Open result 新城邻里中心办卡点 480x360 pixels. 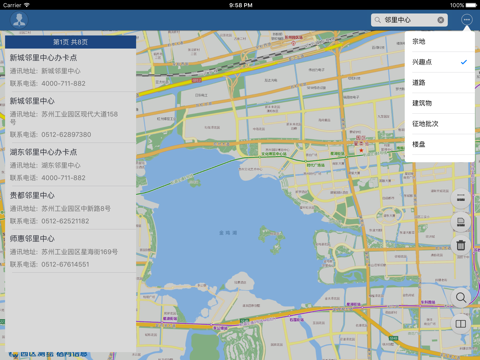click(x=71, y=70)
